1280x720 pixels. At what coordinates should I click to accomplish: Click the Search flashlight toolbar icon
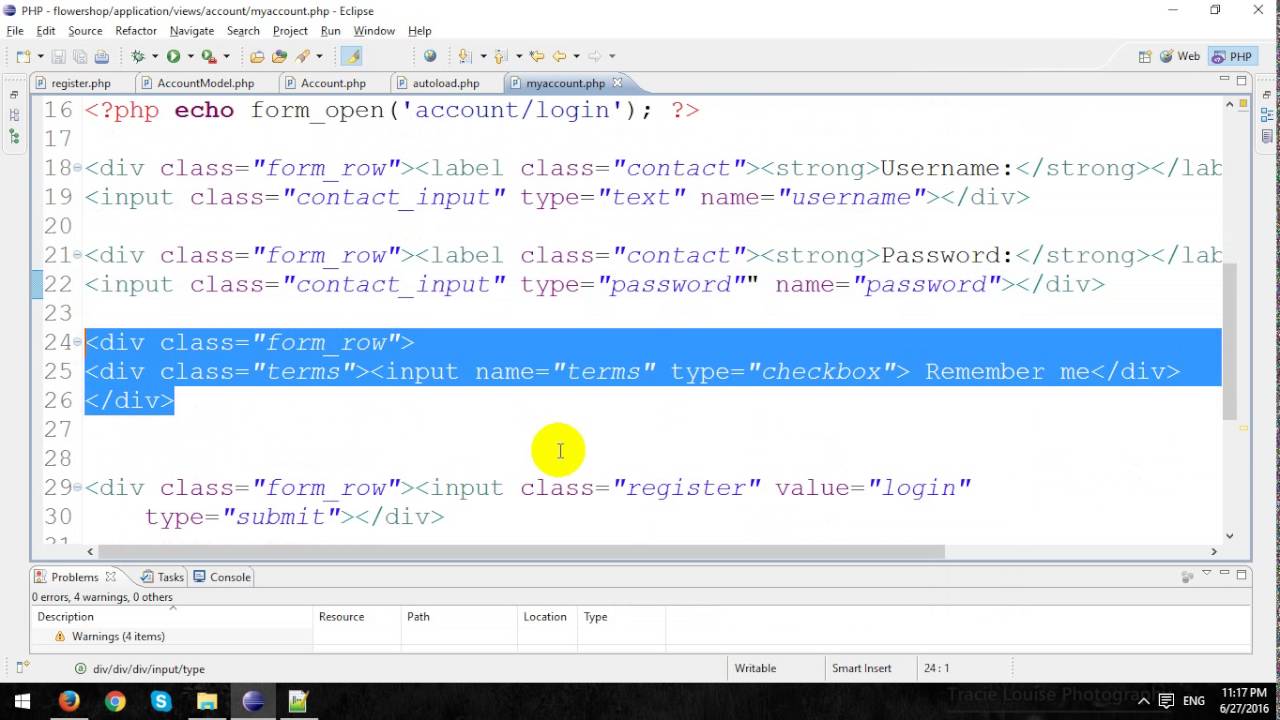303,57
